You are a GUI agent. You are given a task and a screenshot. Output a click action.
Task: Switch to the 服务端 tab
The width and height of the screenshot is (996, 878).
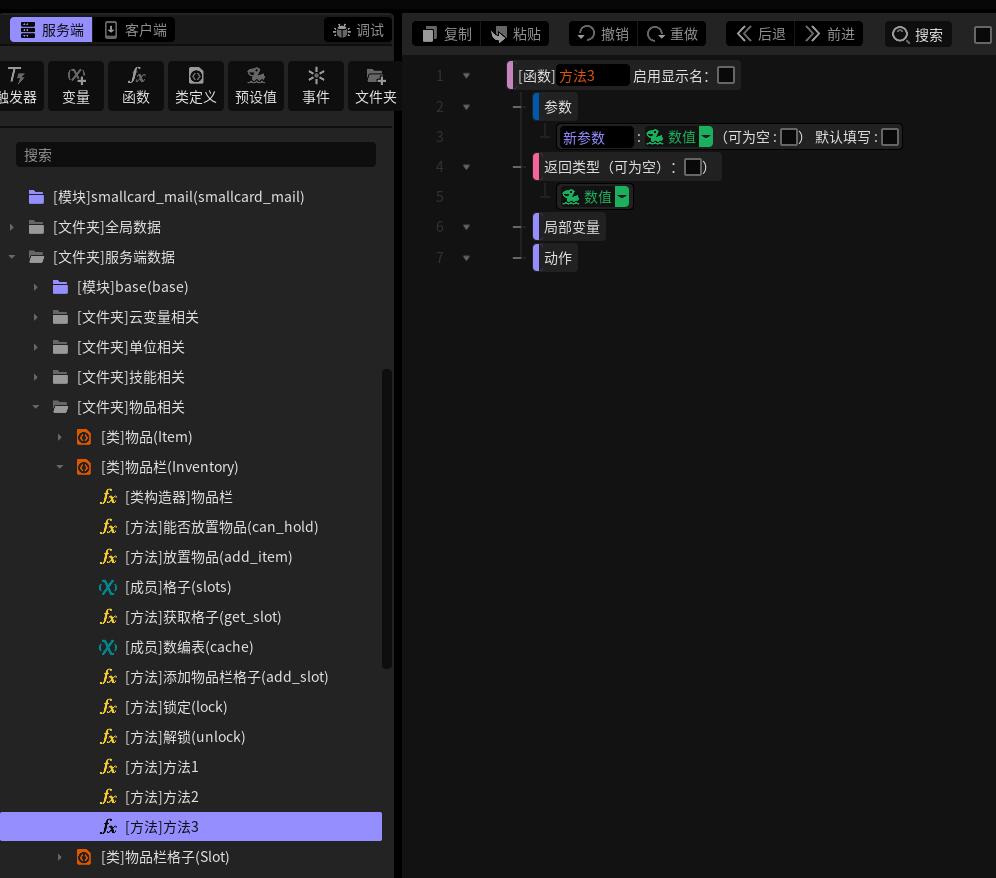(51, 30)
